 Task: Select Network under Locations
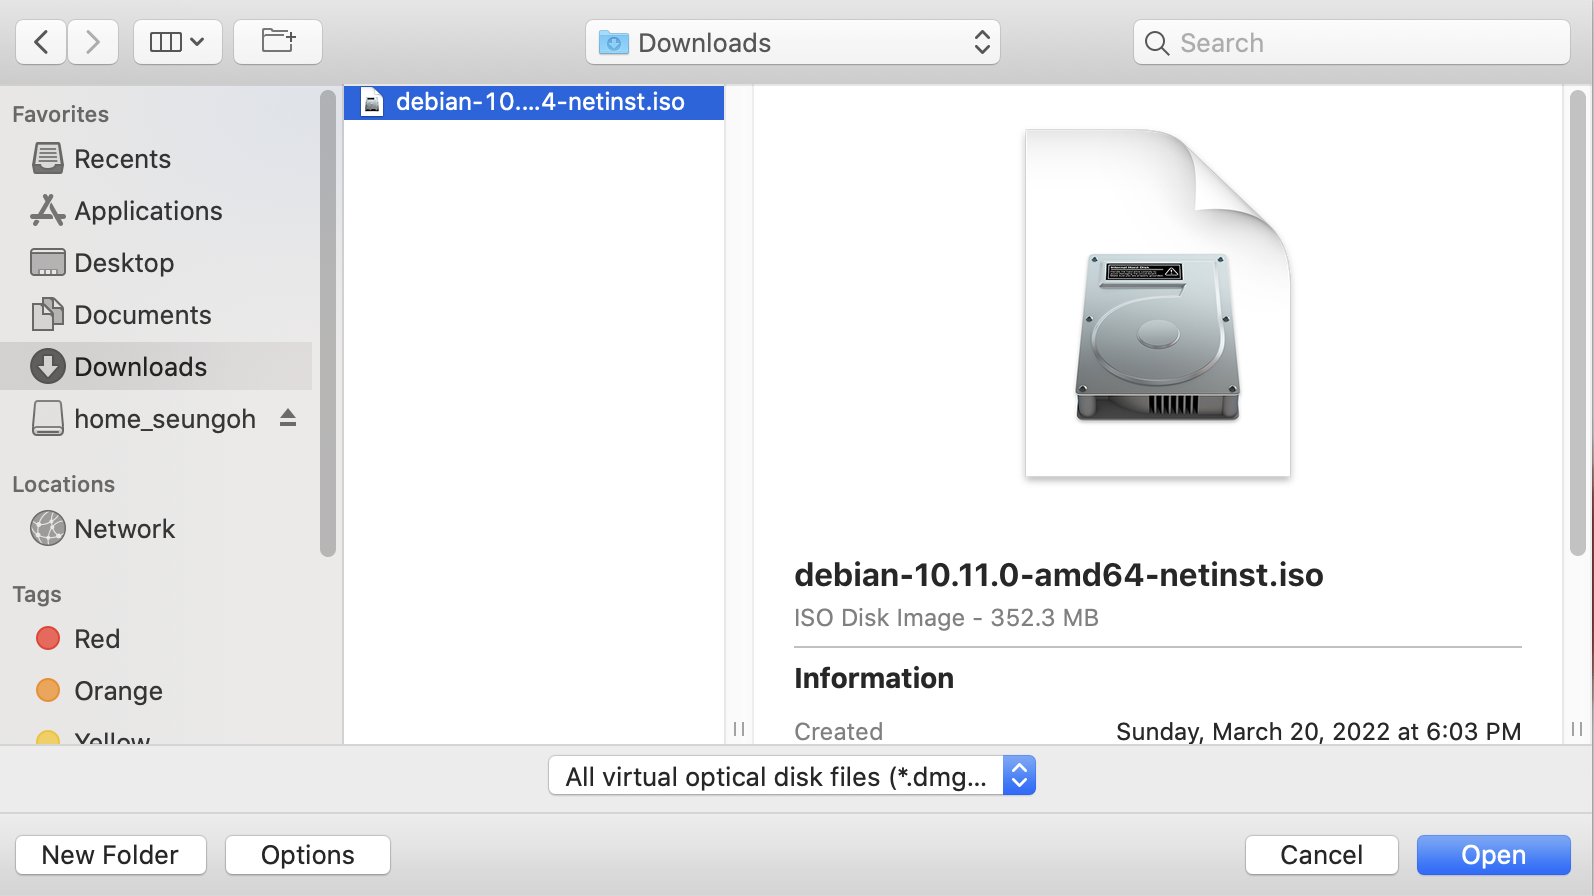(156, 529)
